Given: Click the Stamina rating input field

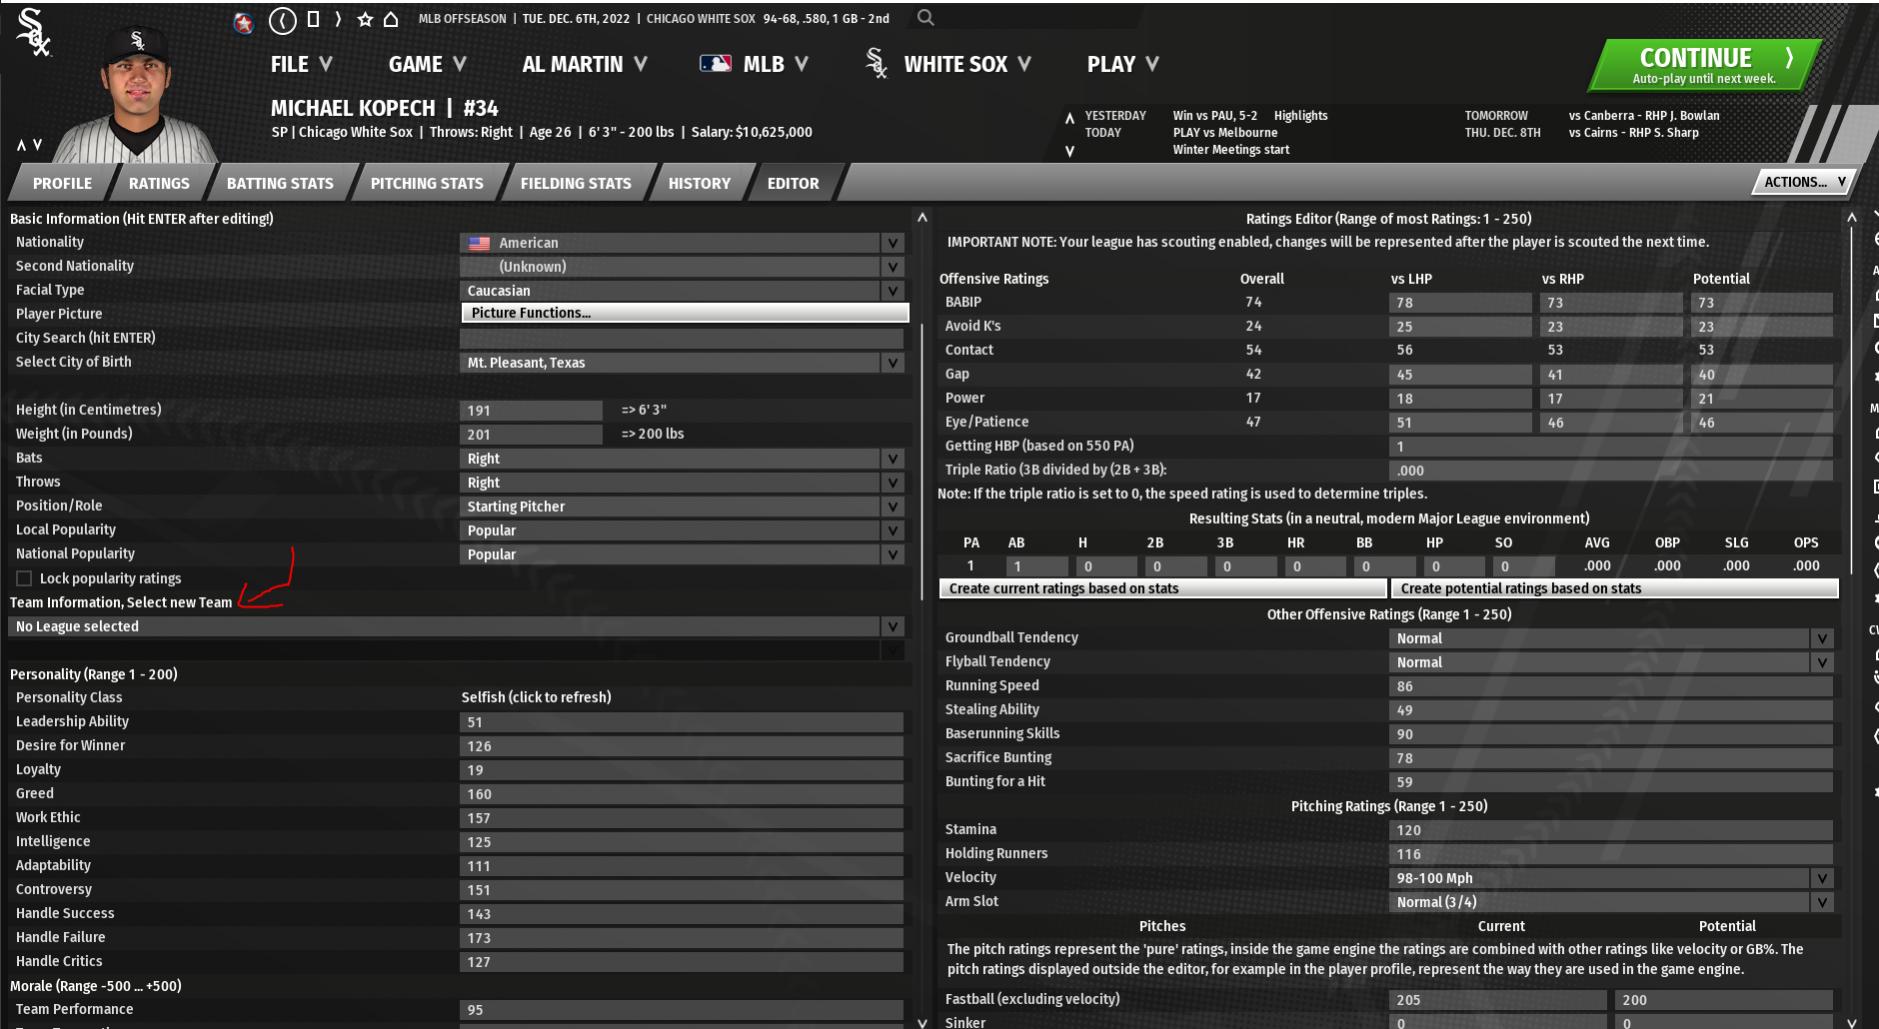Looking at the screenshot, I should (x=1610, y=830).
